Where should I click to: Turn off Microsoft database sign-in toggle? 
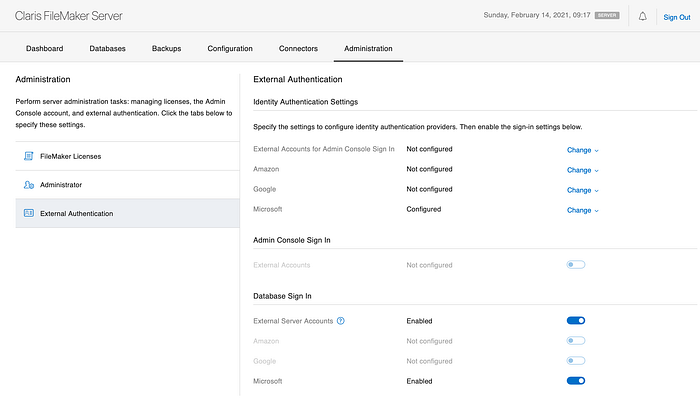click(575, 381)
